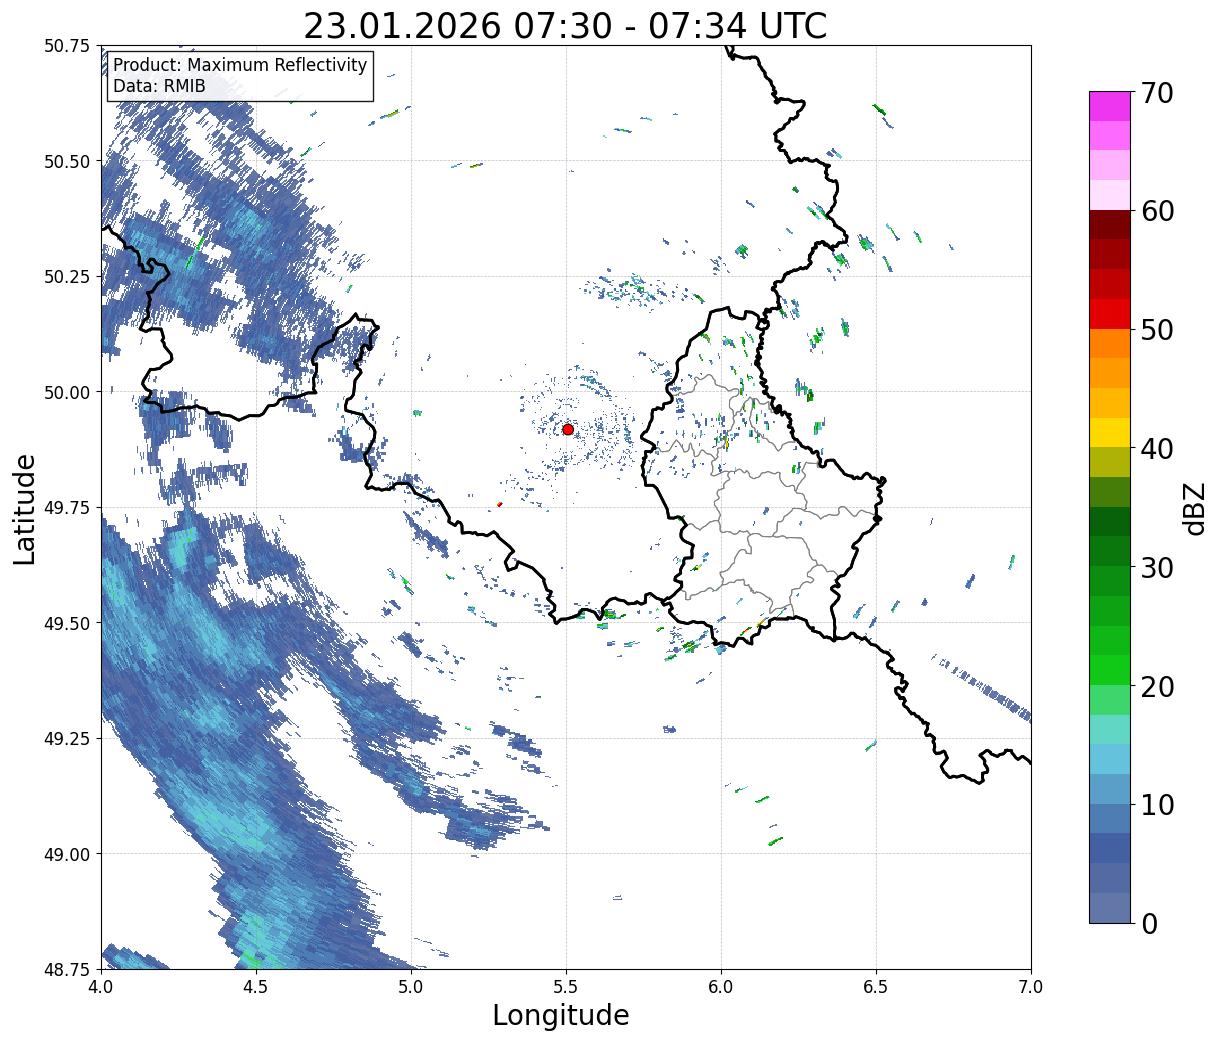Click the longitude tick label 4.0
Viewport: 1219px width, 1040px height.
(x=101, y=987)
